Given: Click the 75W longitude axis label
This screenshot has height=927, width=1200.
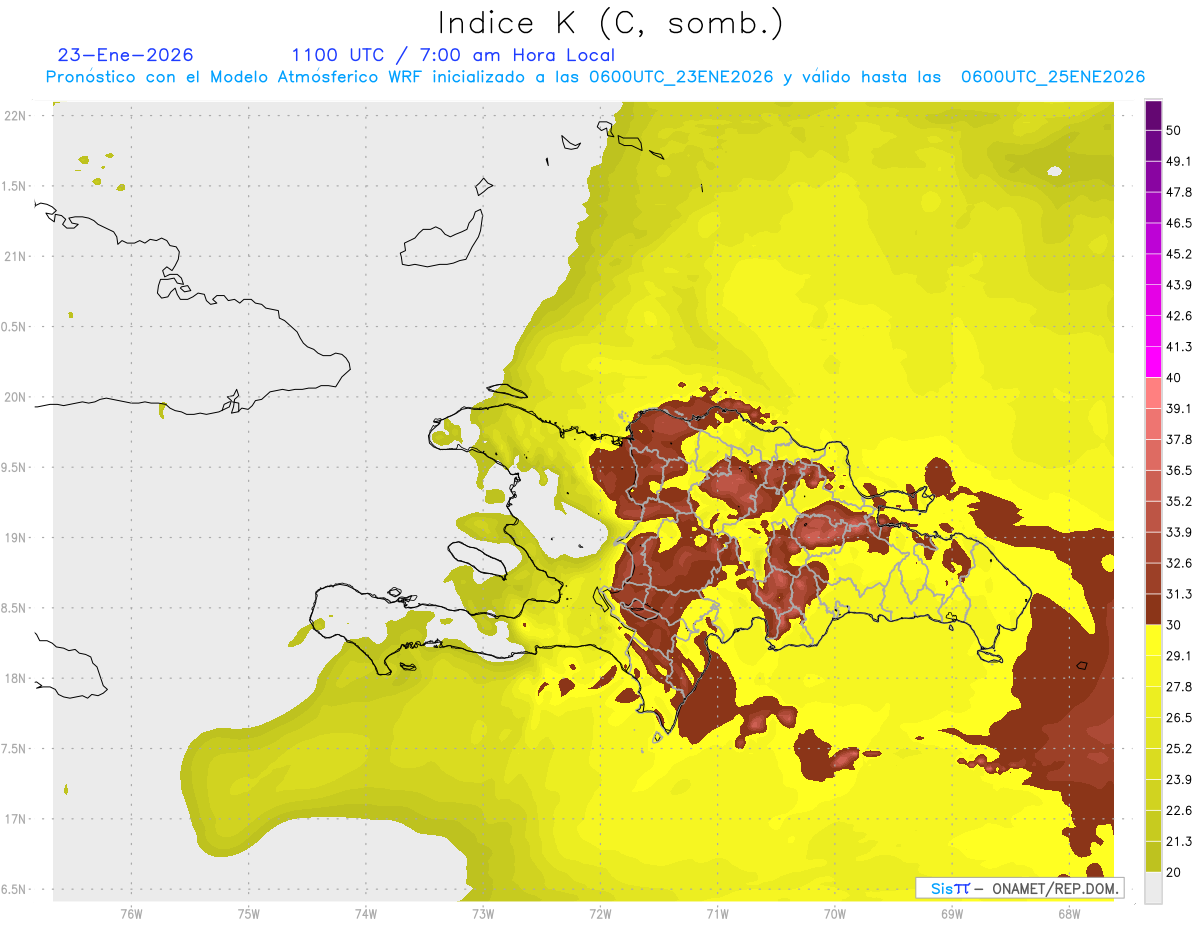Looking at the screenshot, I should [249, 913].
